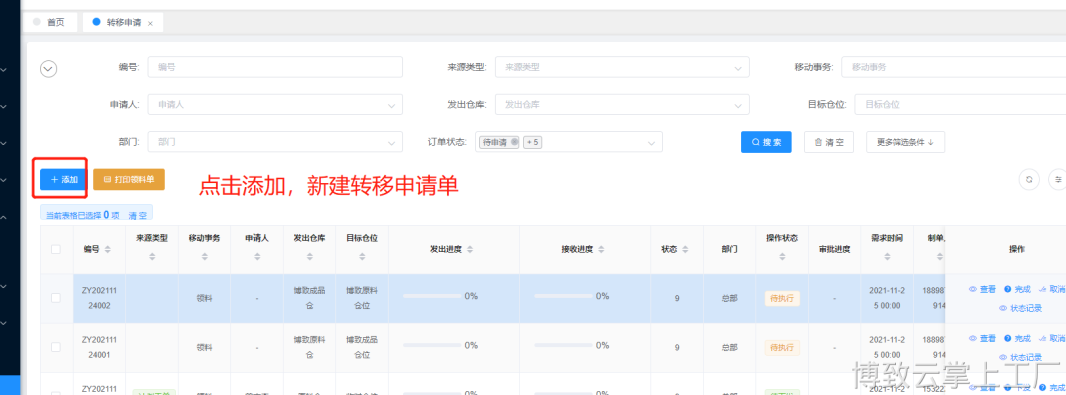This screenshot has width=1066, height=395.
Task: Click the 审批进度 column header
Action: pos(834,250)
